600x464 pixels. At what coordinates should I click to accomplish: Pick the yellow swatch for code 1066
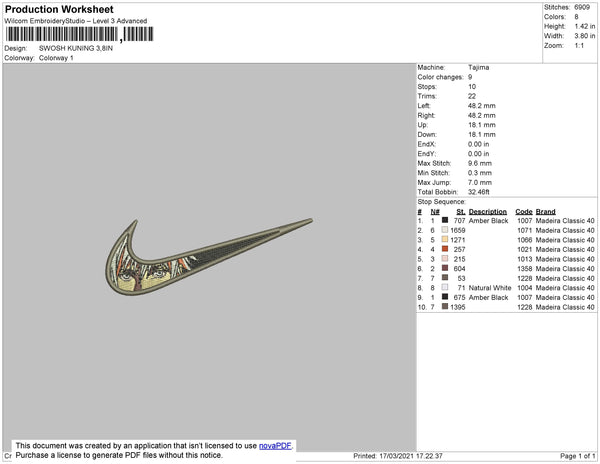coord(445,239)
